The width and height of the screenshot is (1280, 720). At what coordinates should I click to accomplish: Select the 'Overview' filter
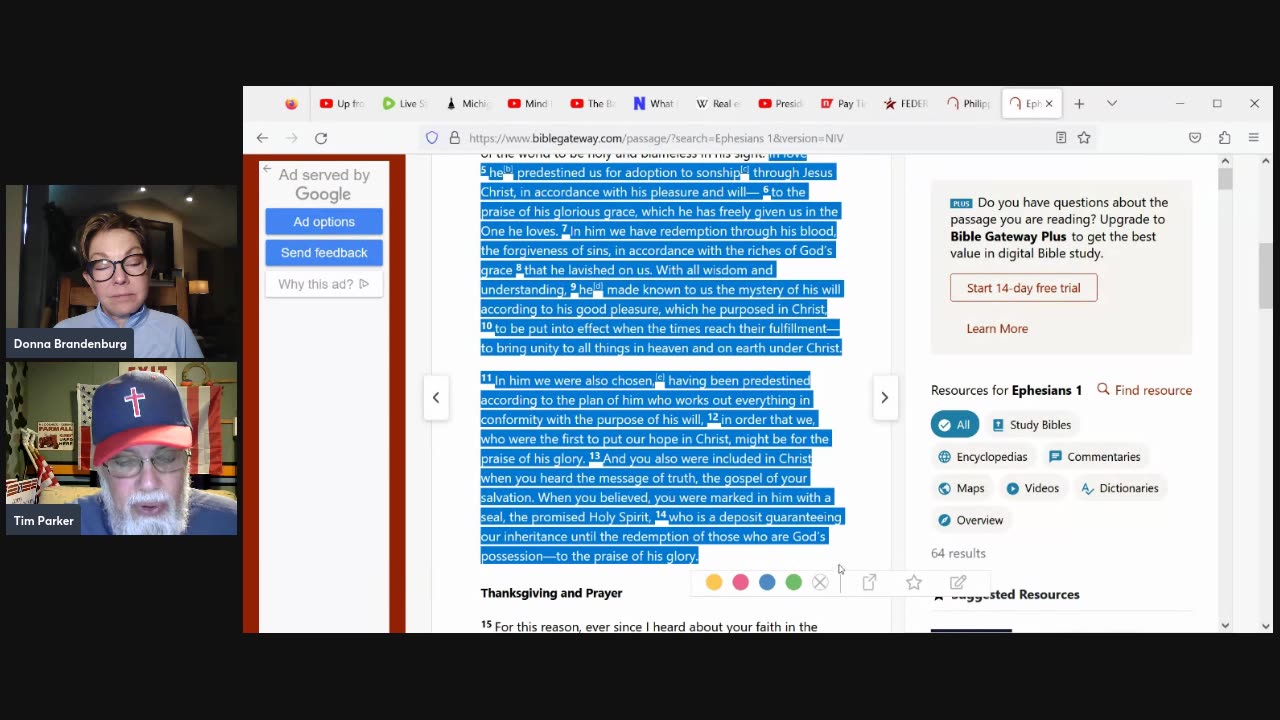coord(970,520)
